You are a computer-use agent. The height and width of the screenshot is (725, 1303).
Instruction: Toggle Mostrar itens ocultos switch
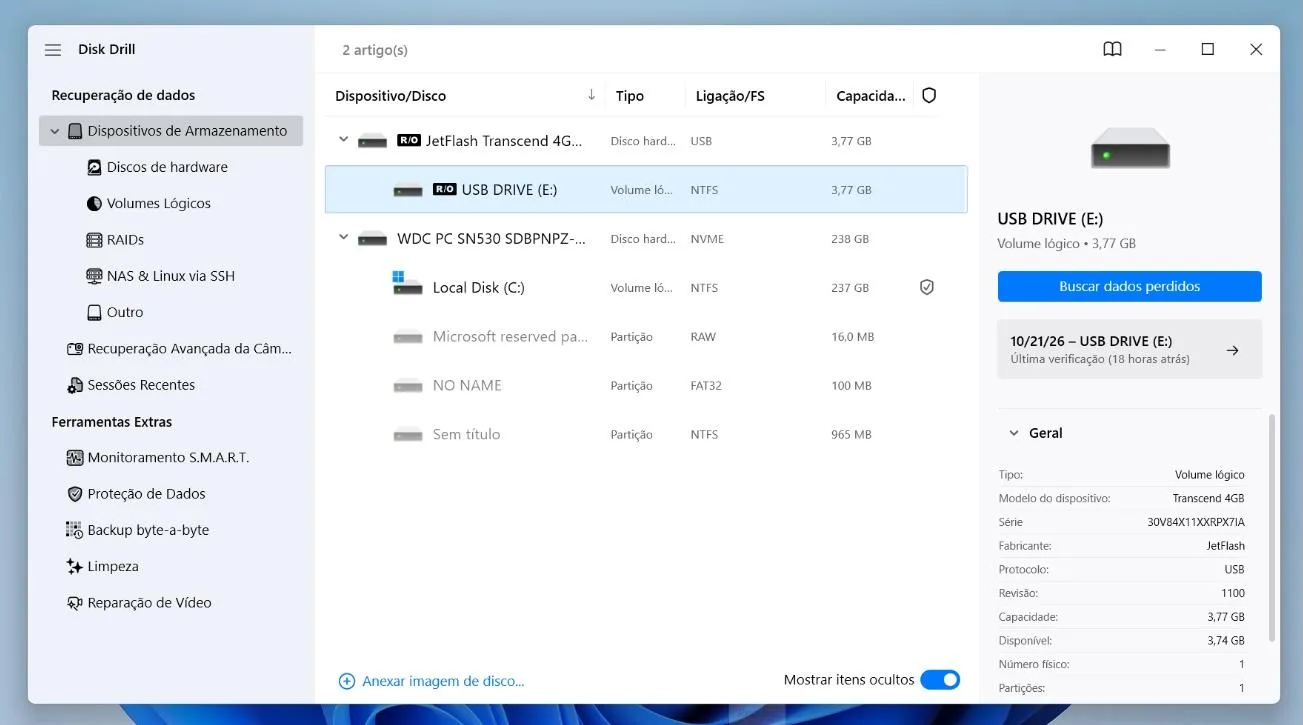[940, 680]
